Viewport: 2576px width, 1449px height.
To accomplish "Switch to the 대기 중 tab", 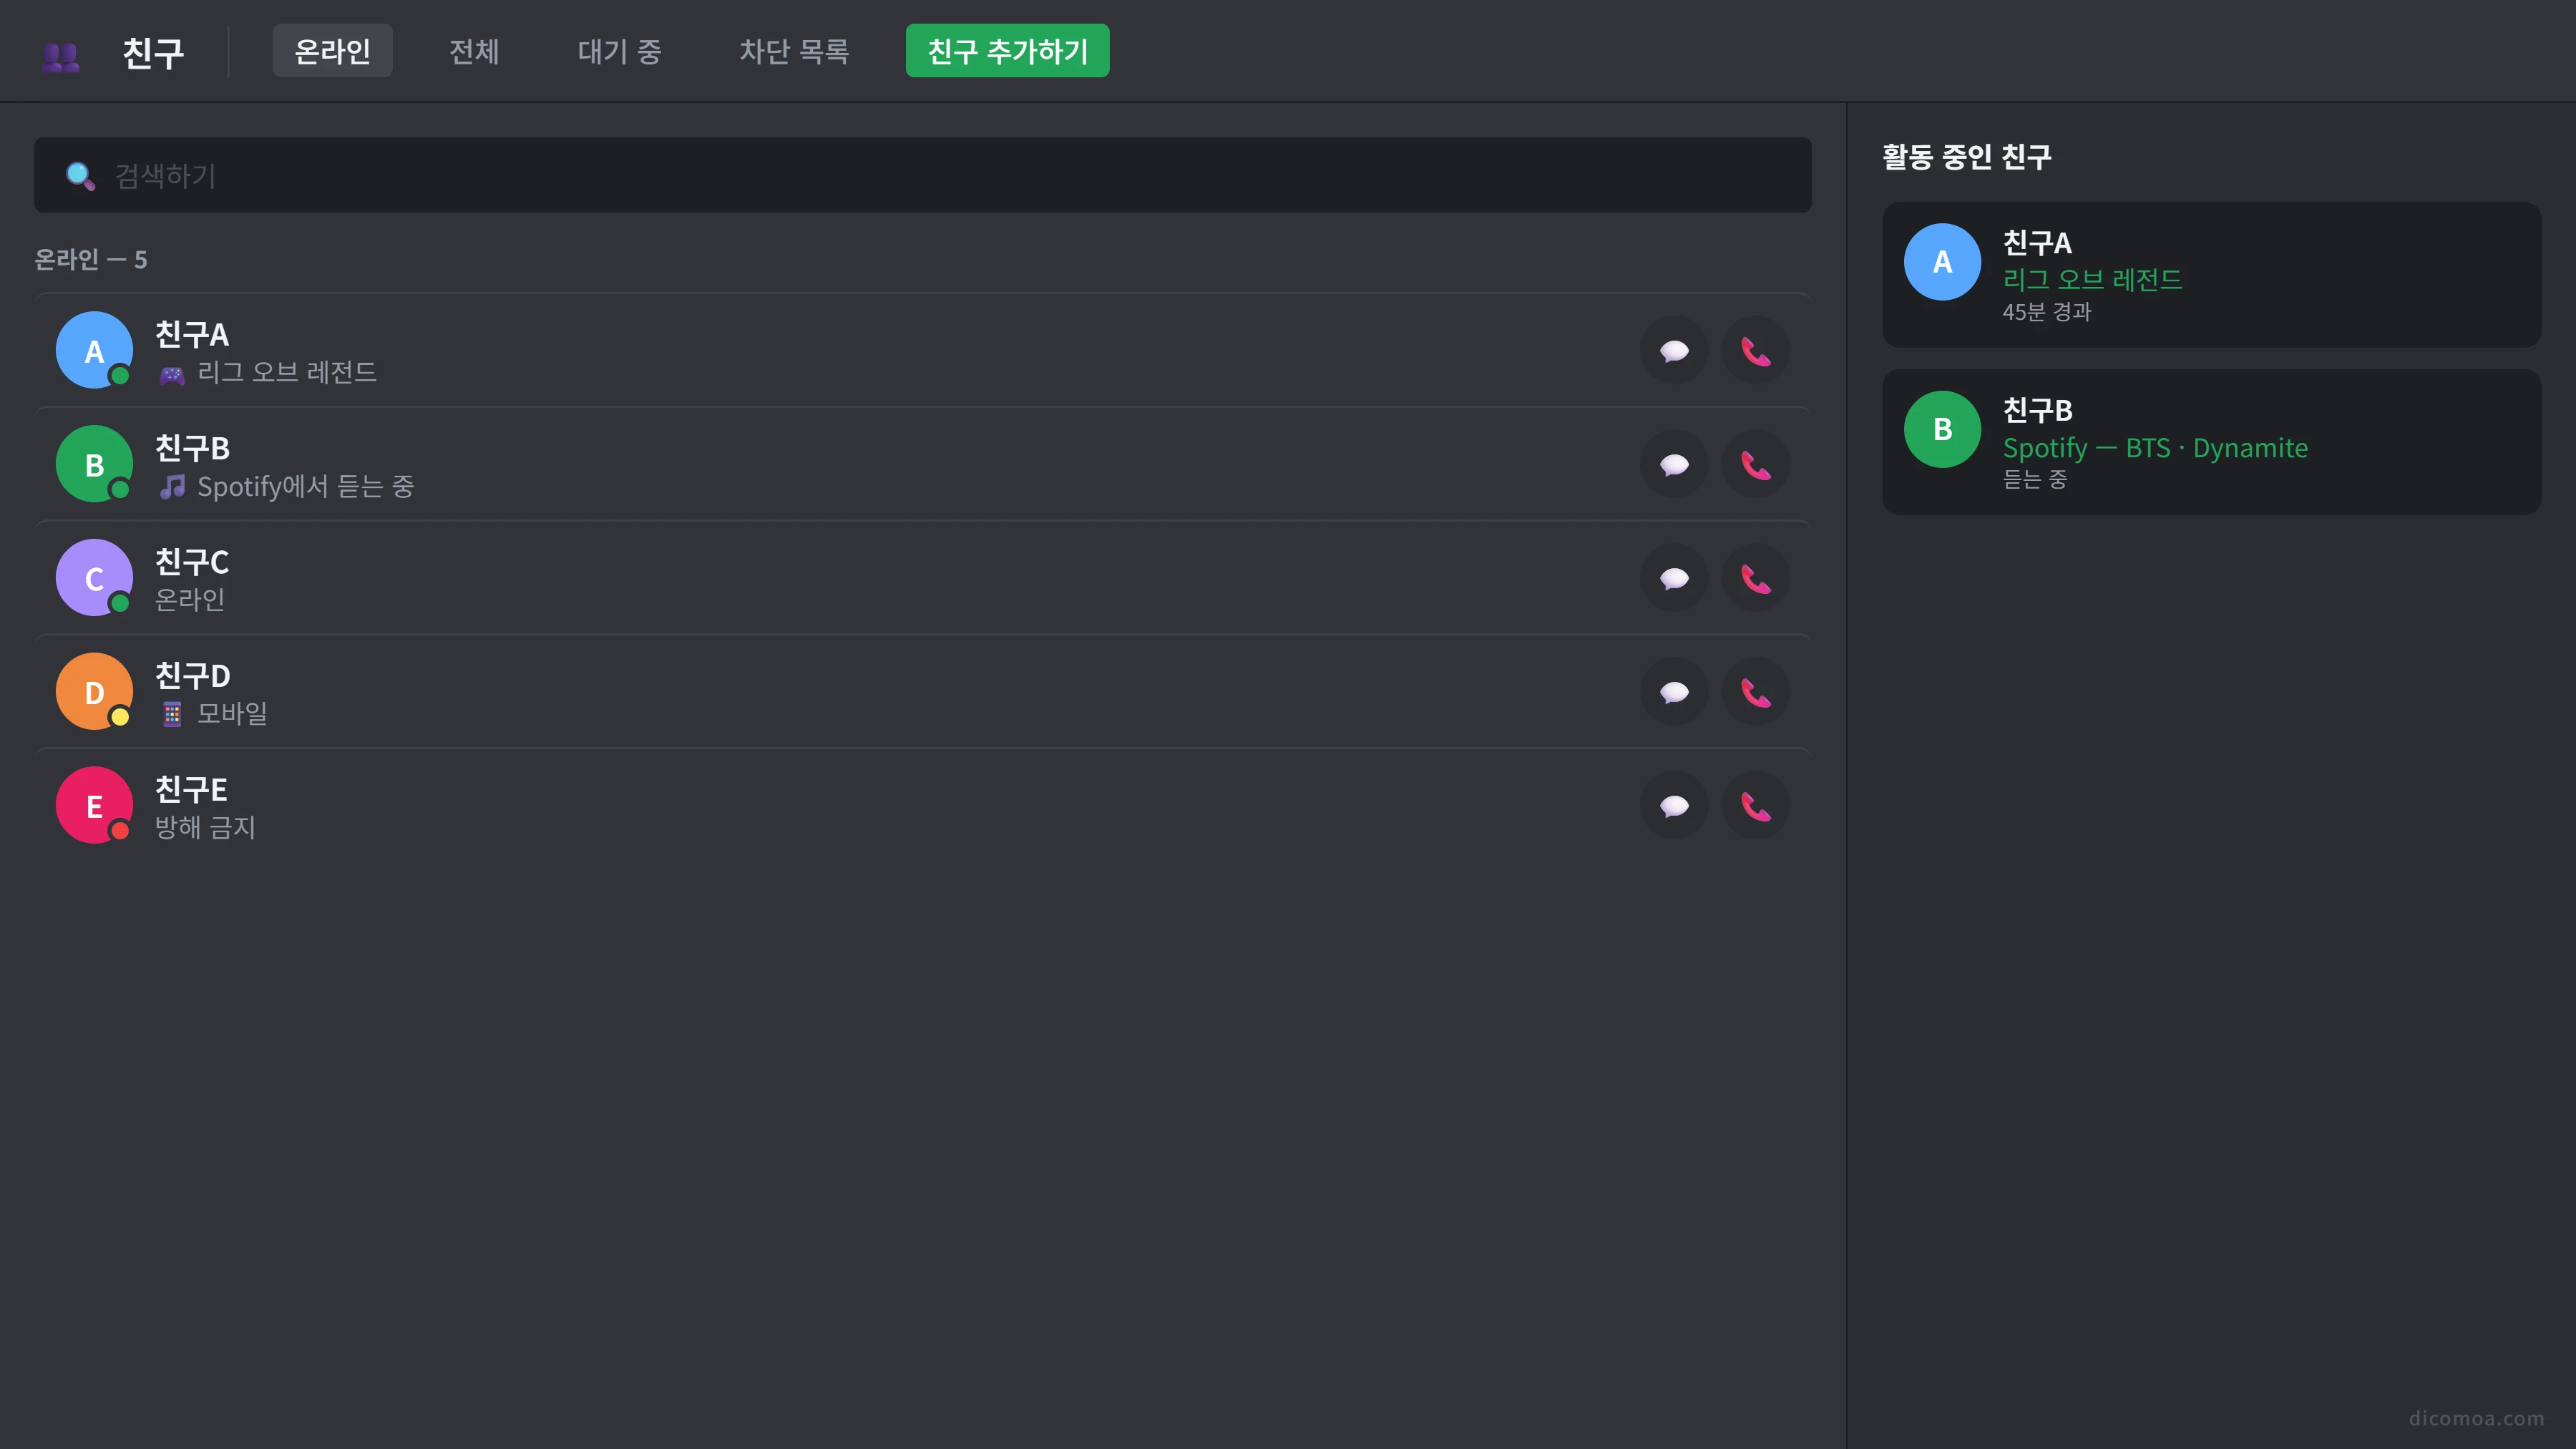I will coord(619,51).
